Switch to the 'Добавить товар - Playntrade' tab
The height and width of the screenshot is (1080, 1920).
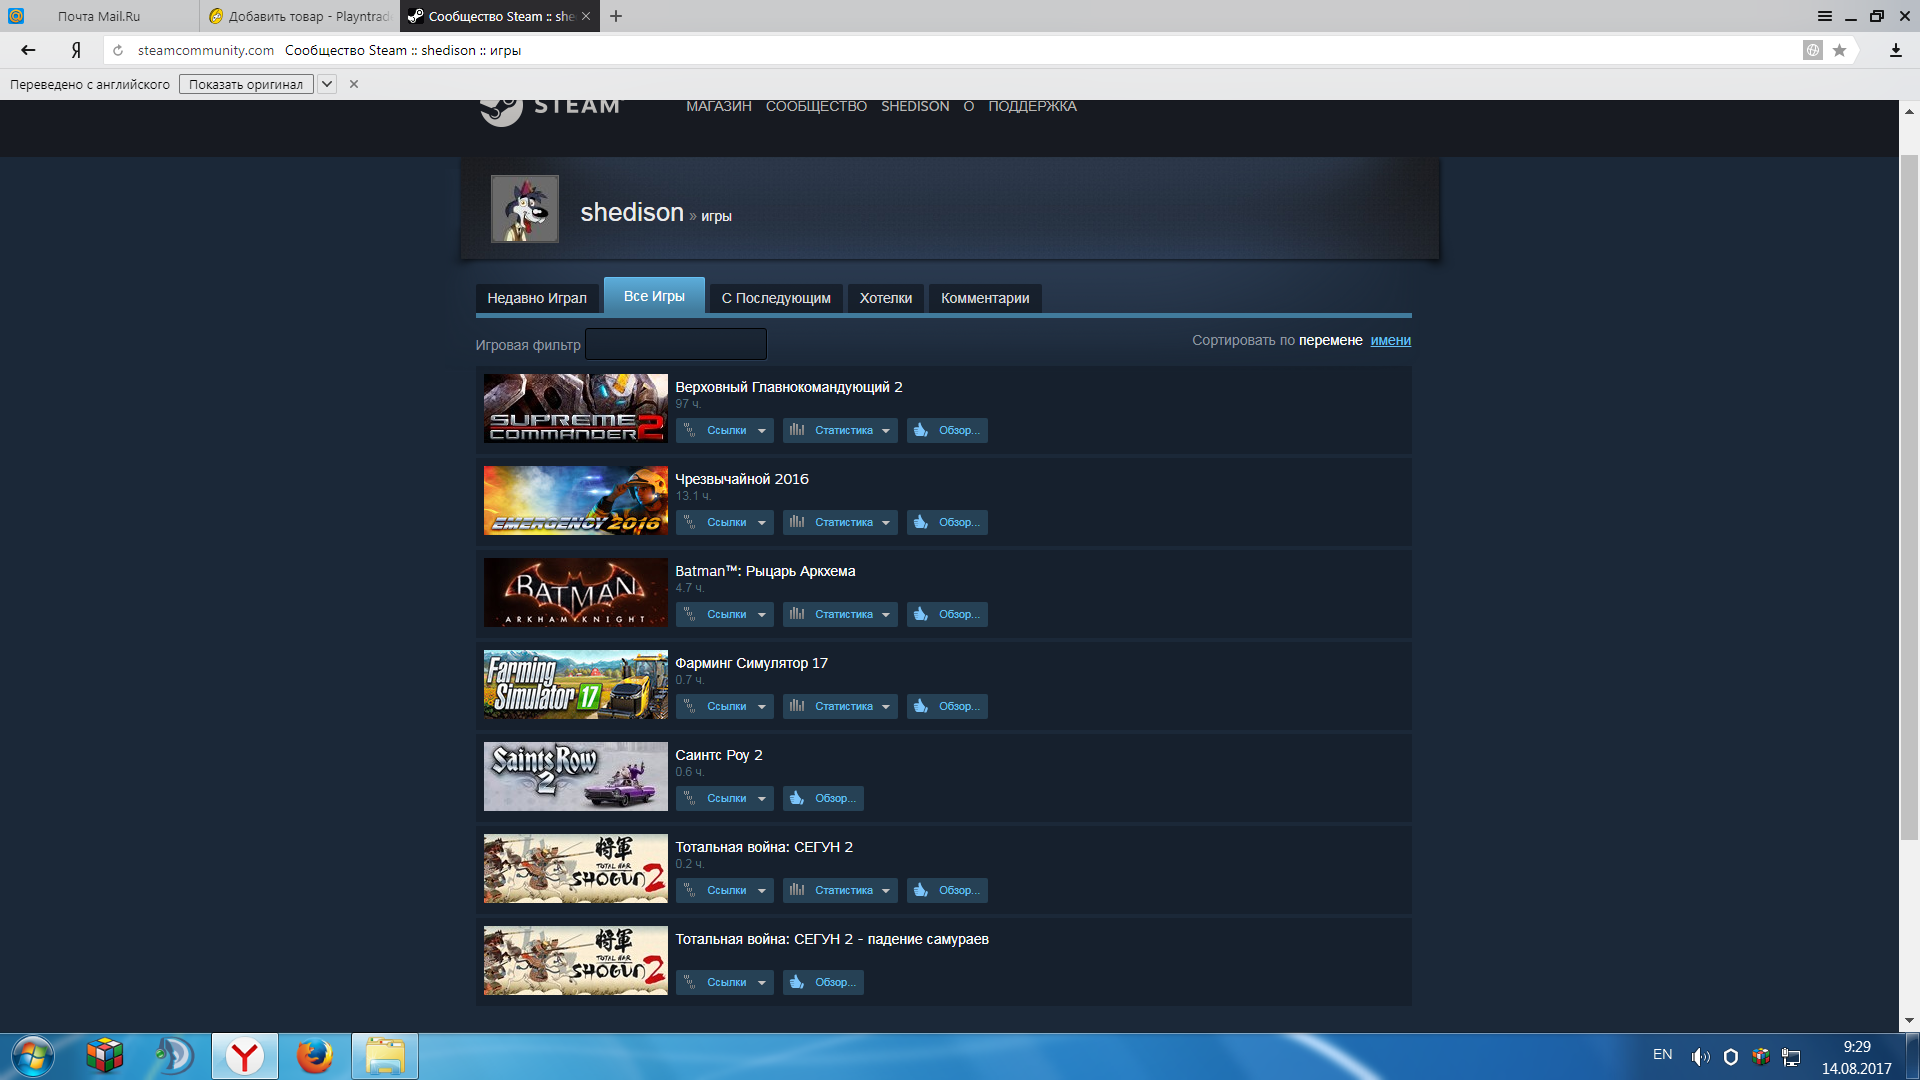(300, 16)
